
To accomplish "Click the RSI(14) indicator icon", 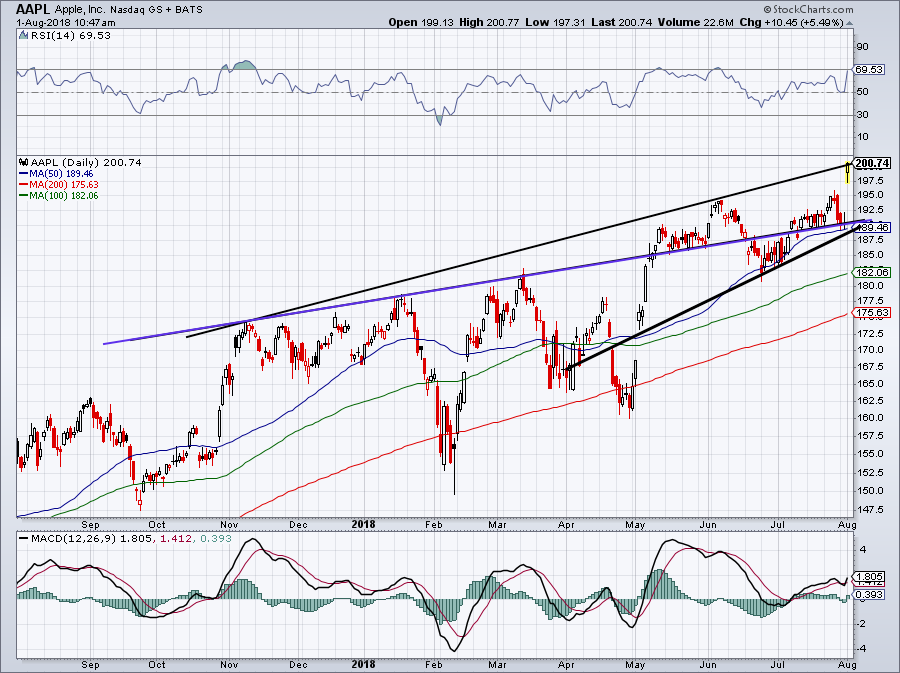I will pyautogui.click(x=23, y=36).
